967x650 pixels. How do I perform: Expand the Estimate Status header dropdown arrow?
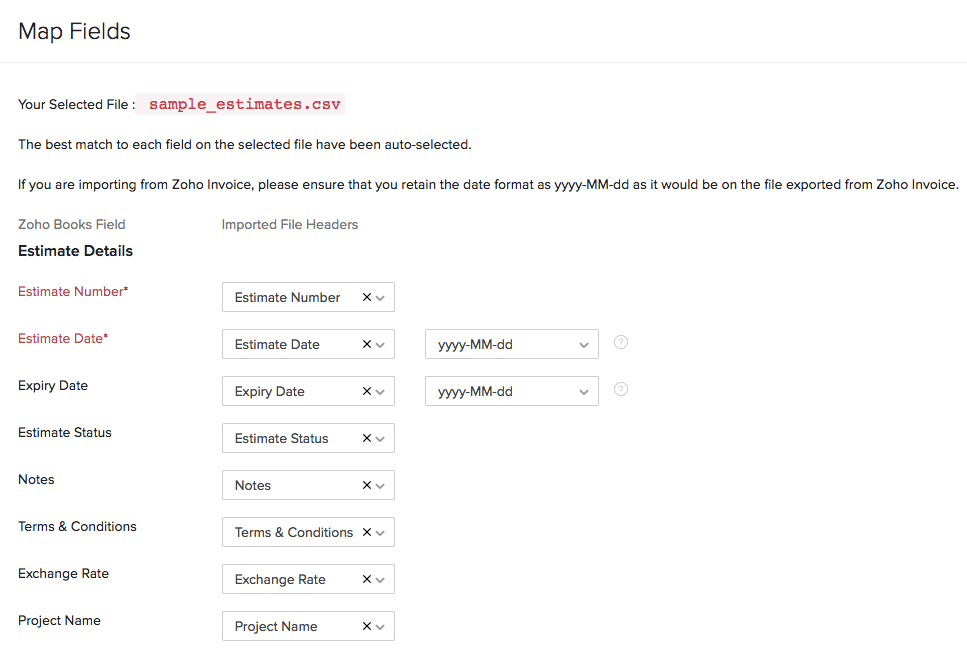point(381,439)
